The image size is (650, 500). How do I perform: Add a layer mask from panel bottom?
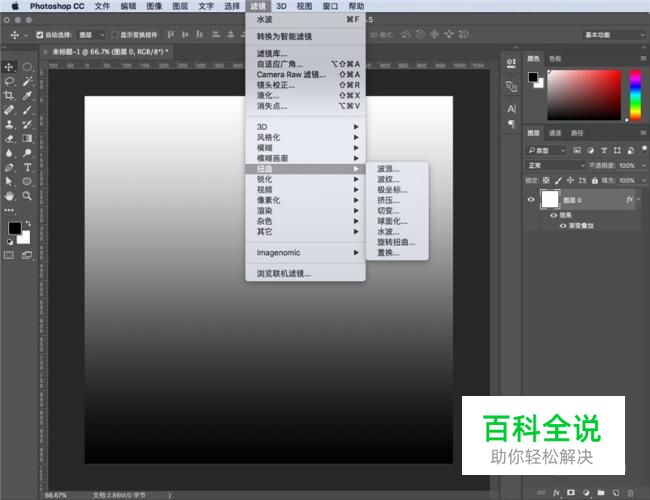(x=571, y=493)
